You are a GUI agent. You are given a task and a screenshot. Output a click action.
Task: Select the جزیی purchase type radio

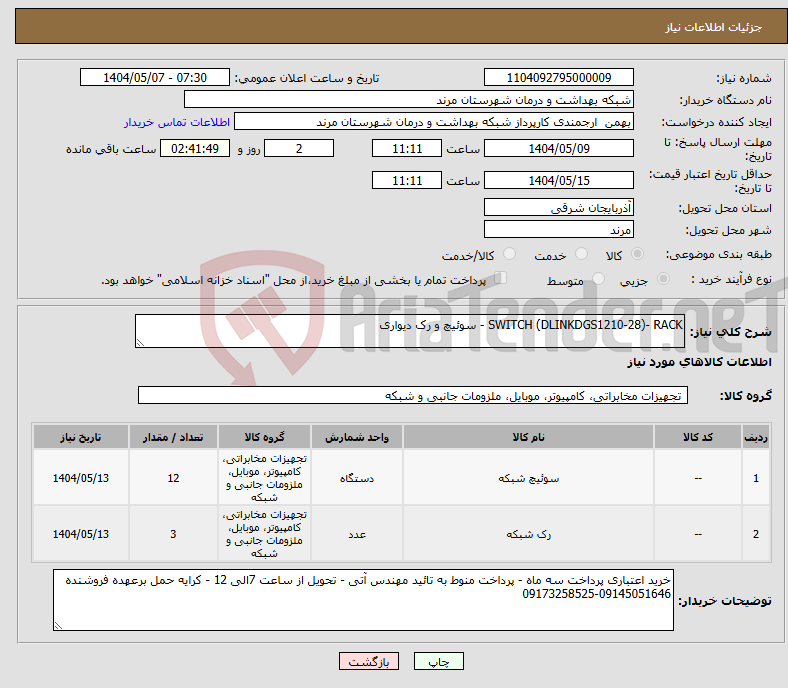pyautogui.click(x=663, y=279)
